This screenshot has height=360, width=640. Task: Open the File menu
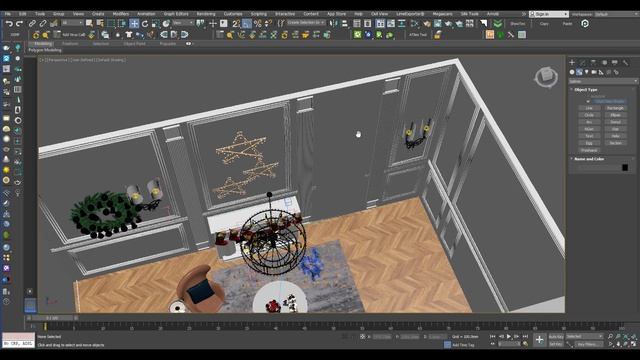point(8,14)
